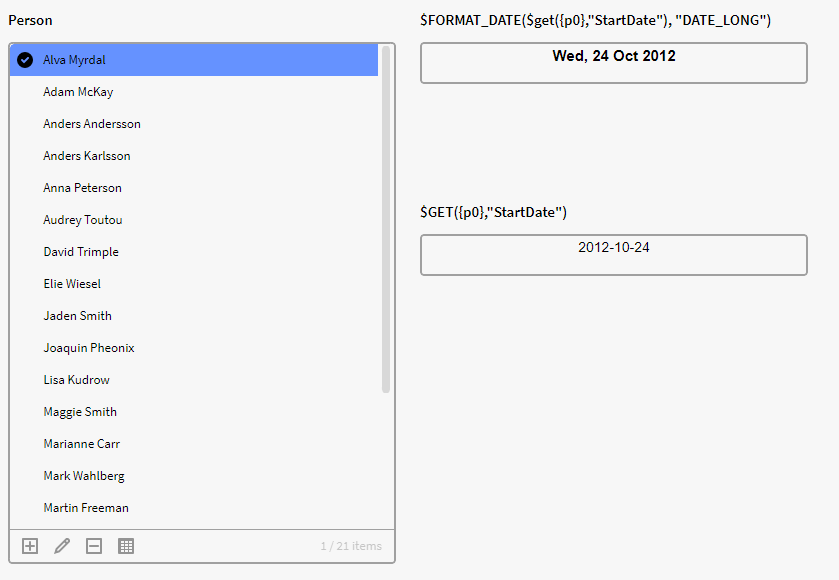Click the add item plus icon

(30, 546)
